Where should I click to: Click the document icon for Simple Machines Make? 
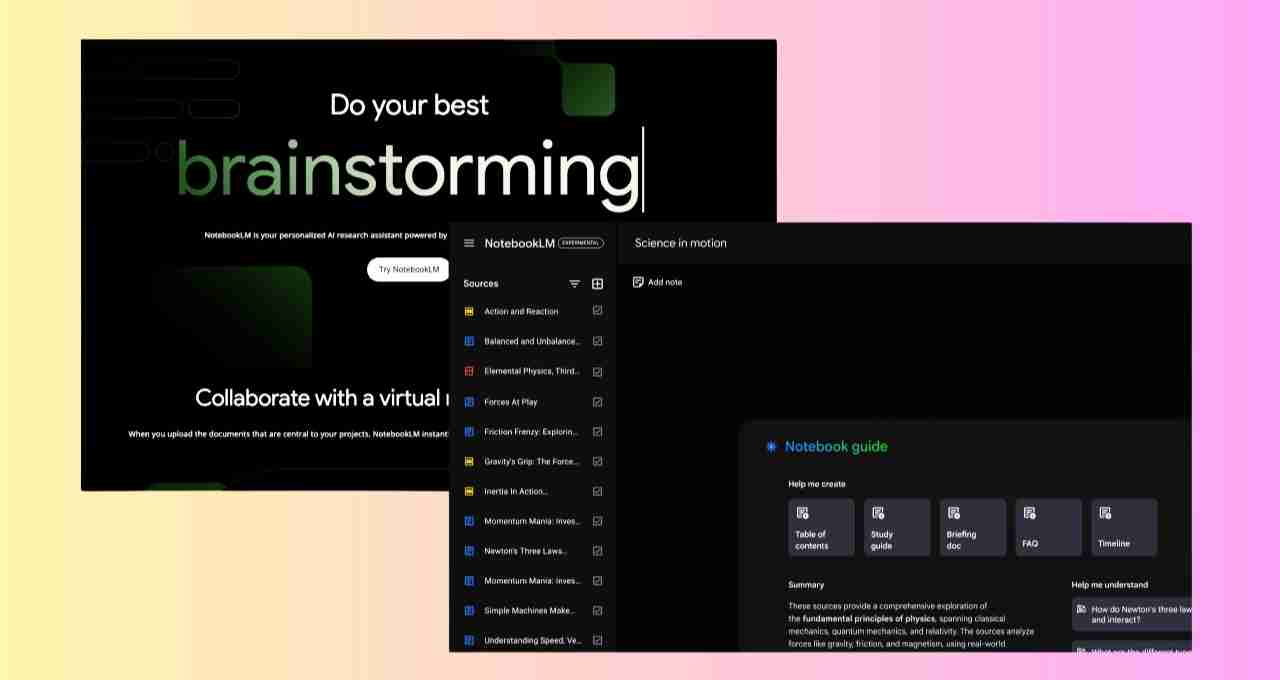[x=469, y=611]
